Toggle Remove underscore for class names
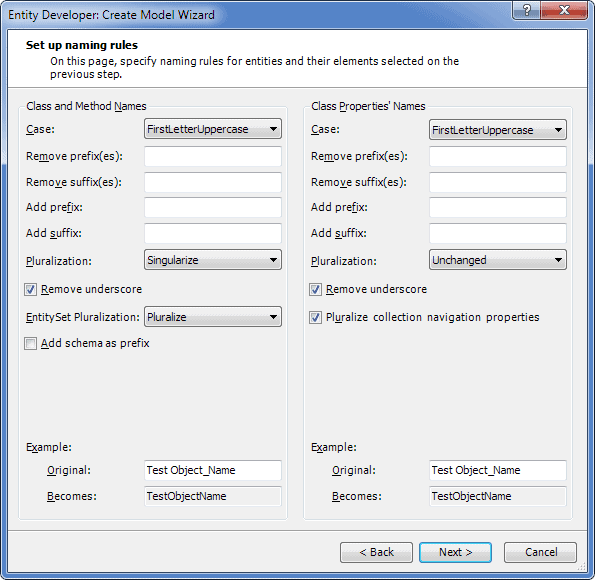Screen dimensions: 595x580 tap(30, 290)
